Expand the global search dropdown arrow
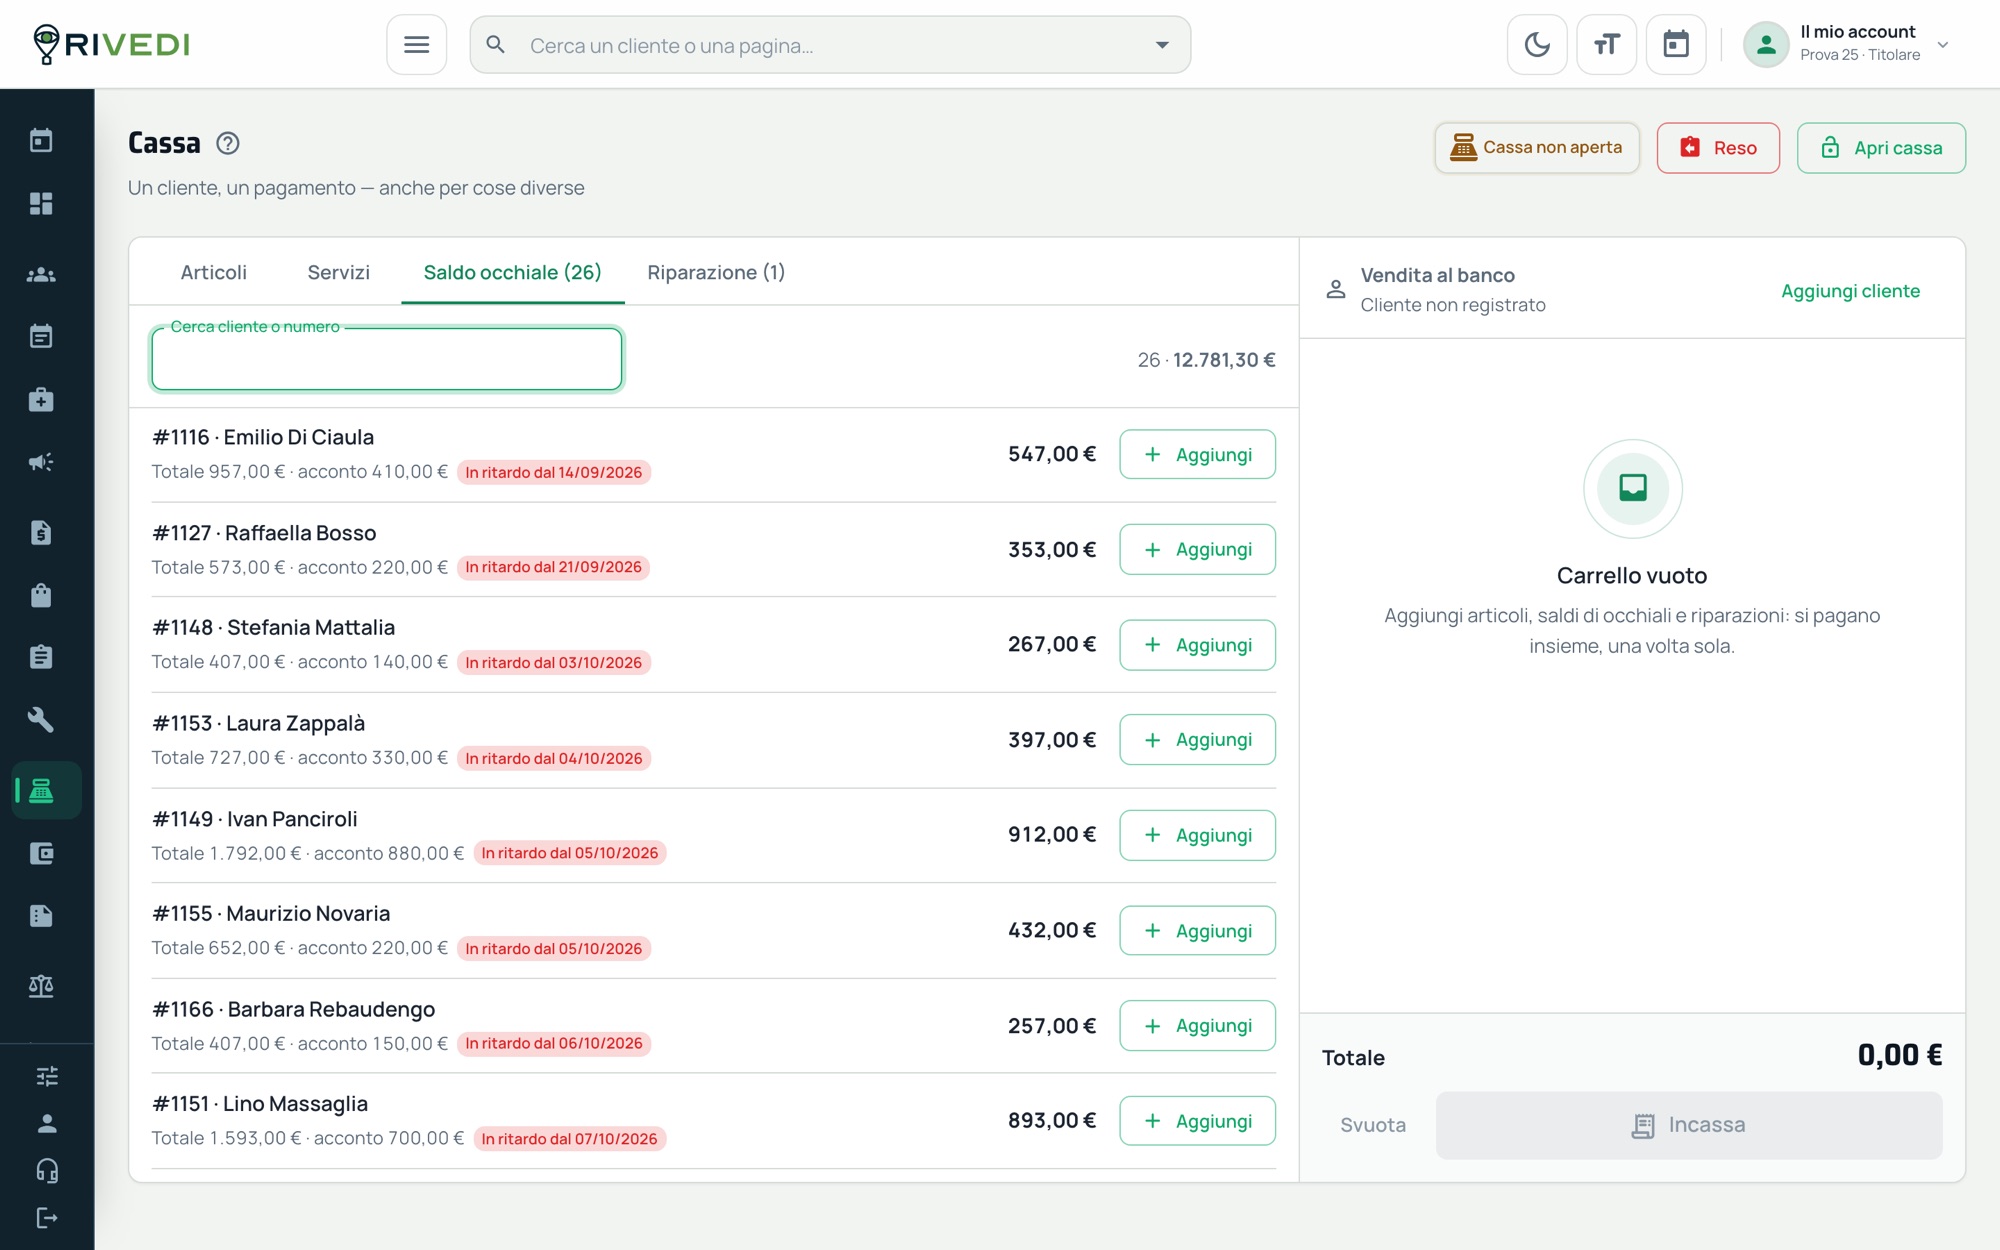2000x1250 pixels. pos(1162,45)
